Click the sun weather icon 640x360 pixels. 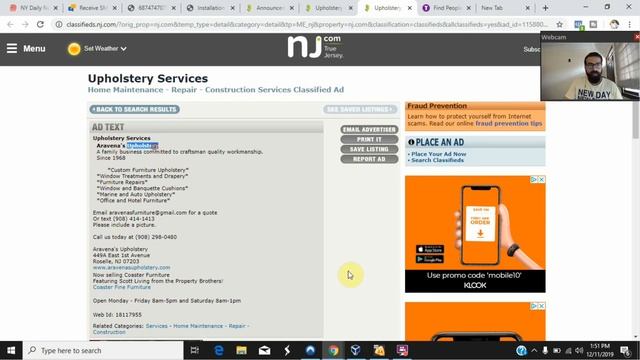tap(74, 49)
